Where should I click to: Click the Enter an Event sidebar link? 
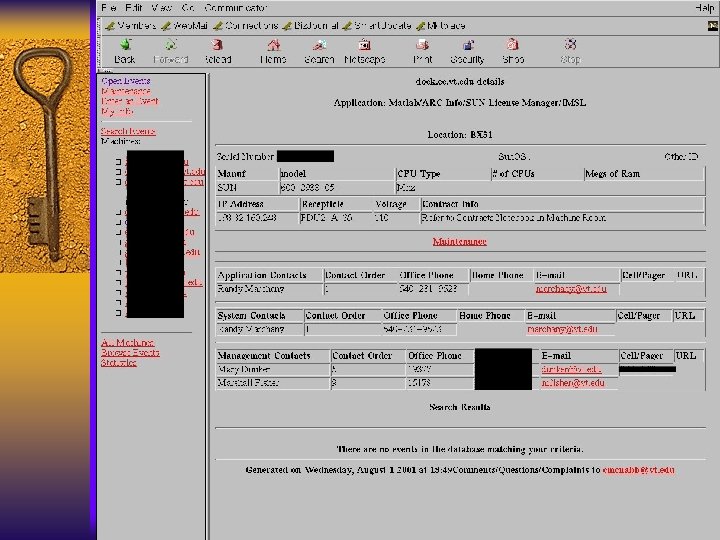(130, 101)
